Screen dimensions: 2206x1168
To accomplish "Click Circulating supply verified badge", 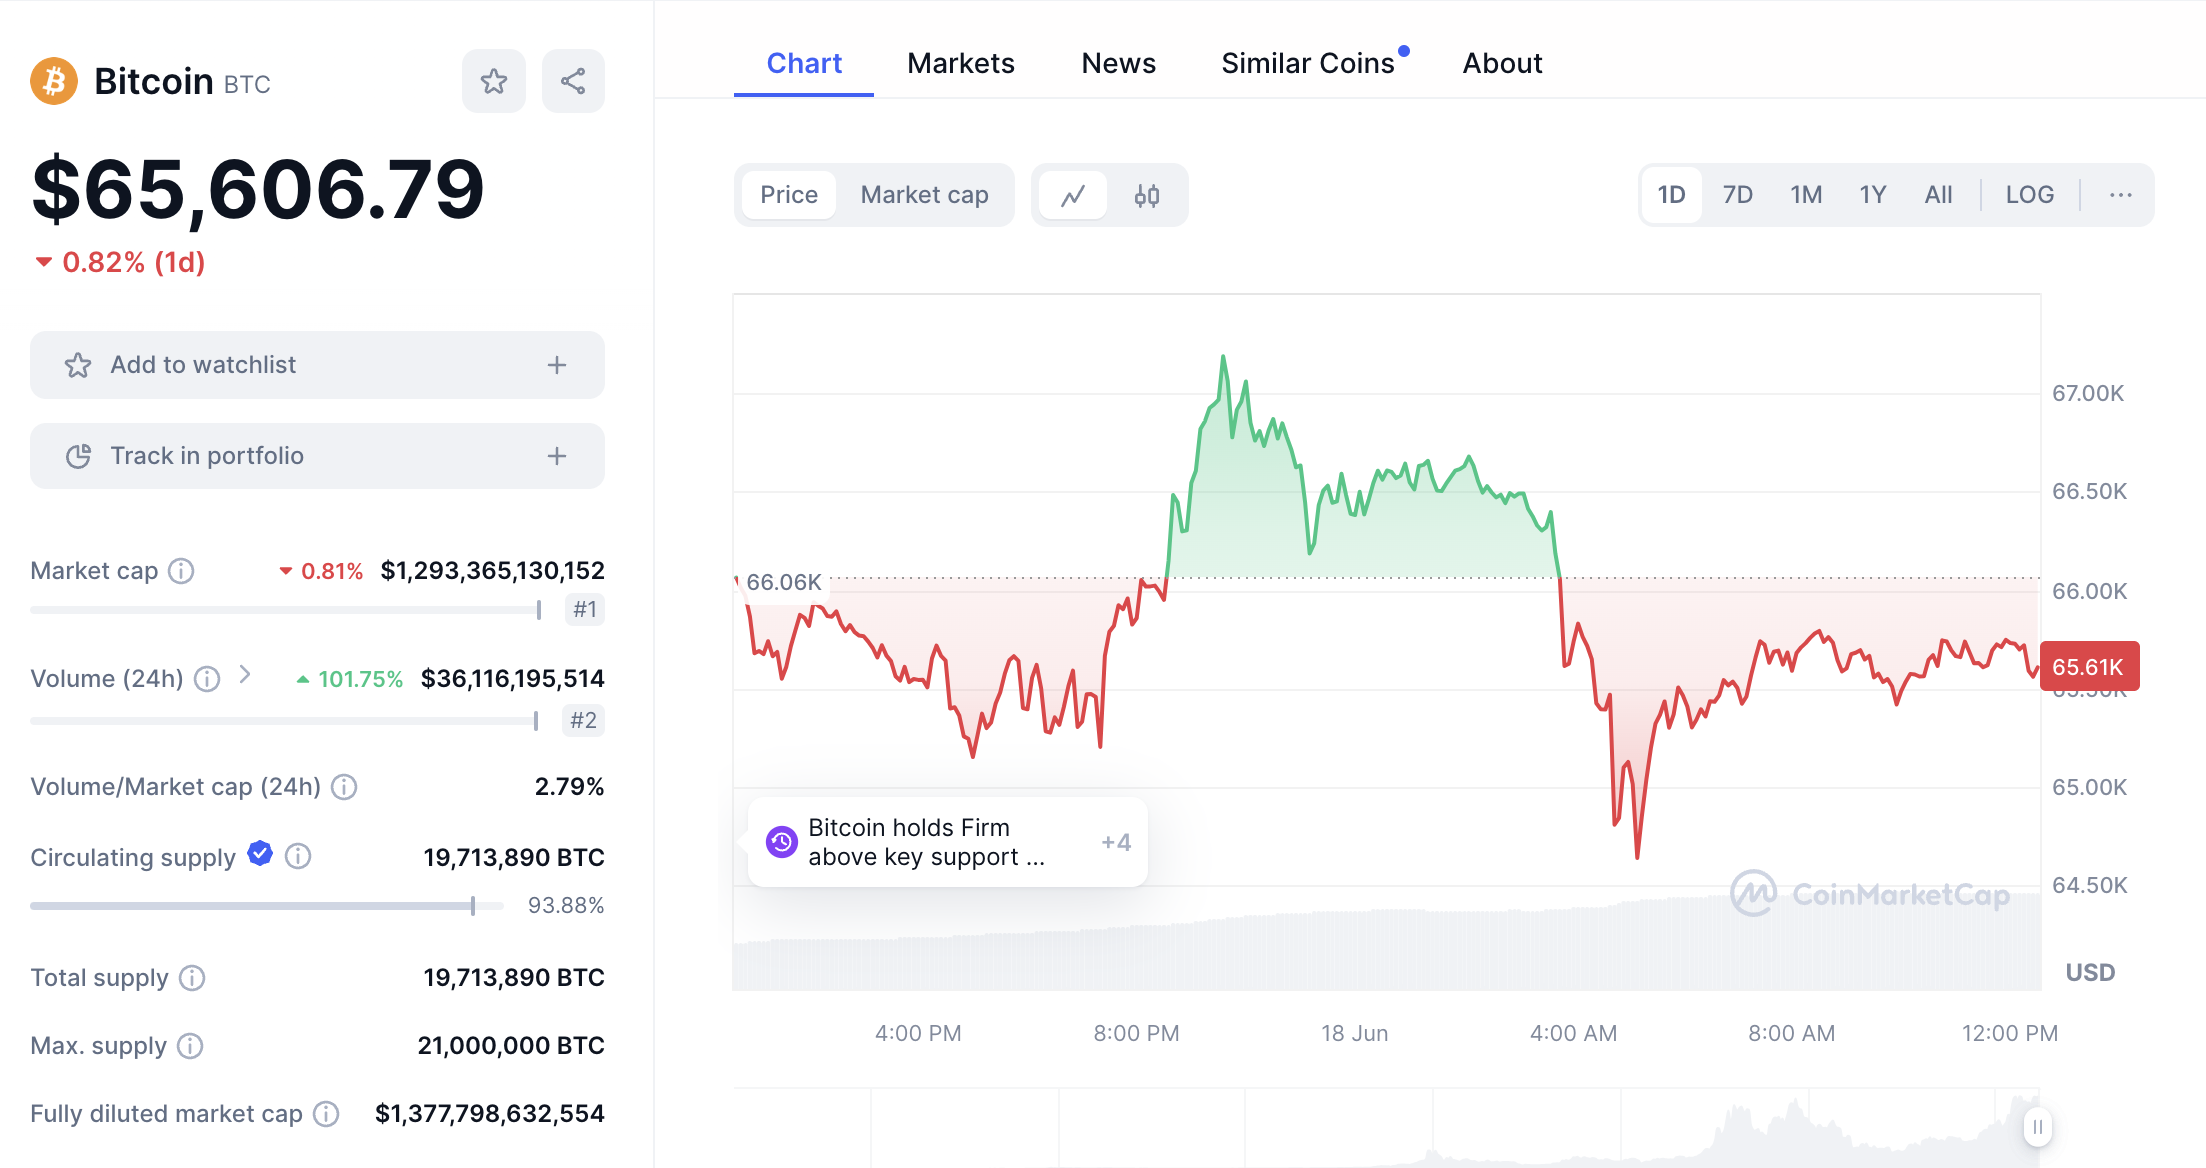I will (x=260, y=854).
